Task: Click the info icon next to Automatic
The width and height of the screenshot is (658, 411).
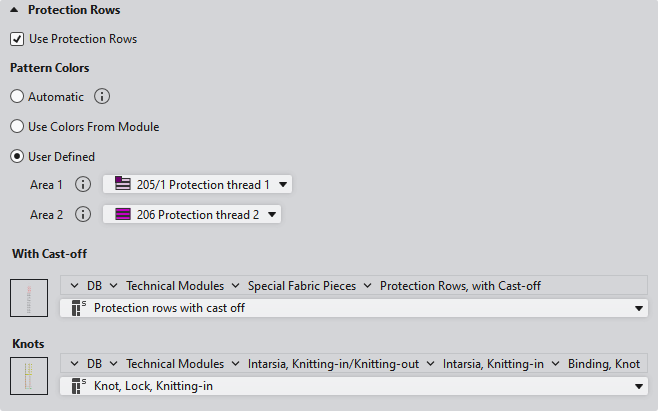Action: [x=102, y=97]
